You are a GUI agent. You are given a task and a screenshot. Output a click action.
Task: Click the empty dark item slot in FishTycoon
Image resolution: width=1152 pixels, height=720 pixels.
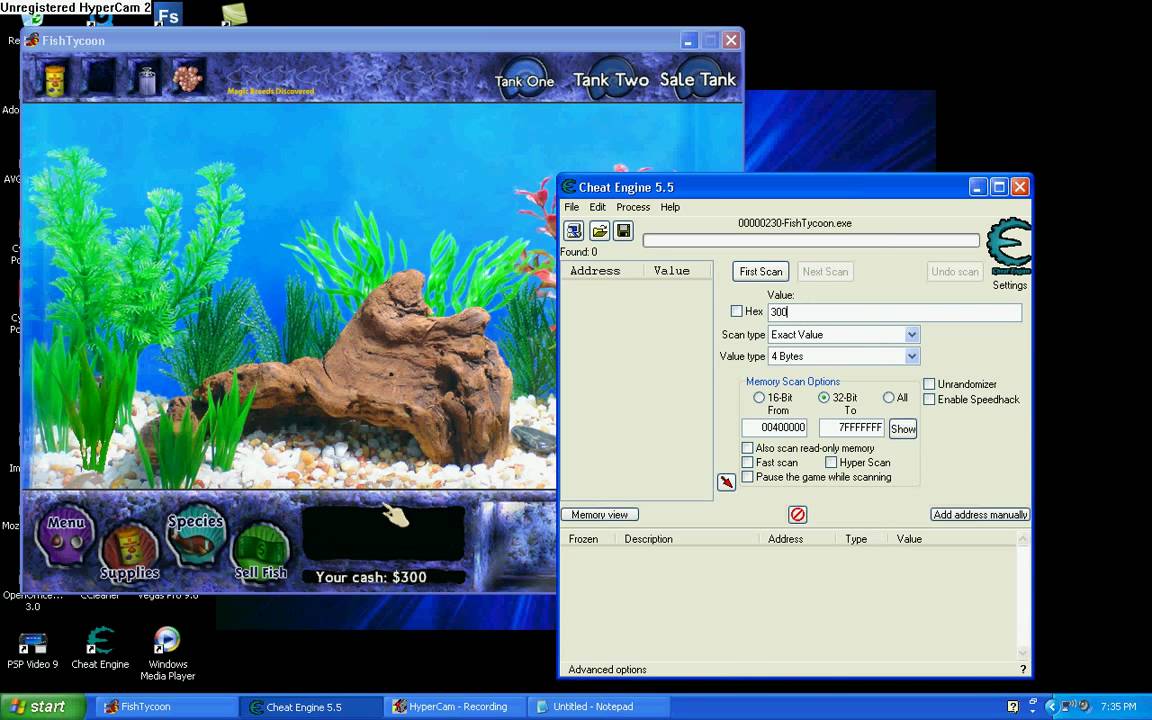(99, 78)
